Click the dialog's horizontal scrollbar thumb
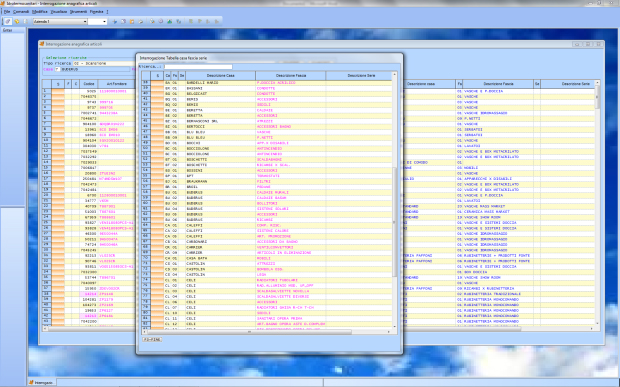 click(x=249, y=332)
